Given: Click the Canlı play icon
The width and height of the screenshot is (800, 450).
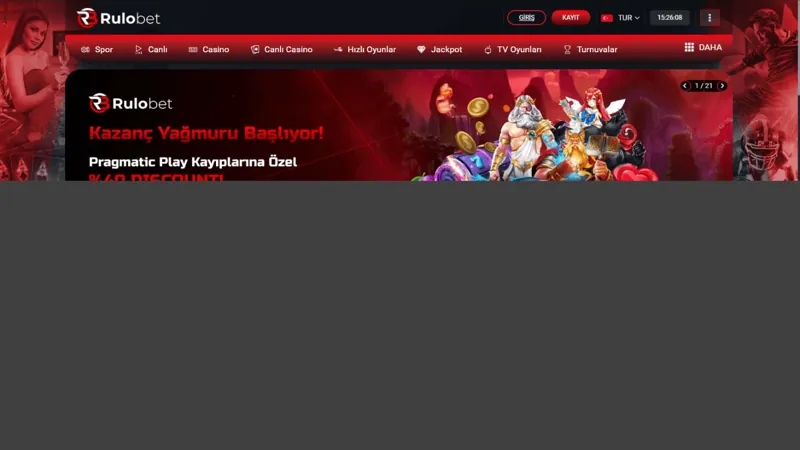Looking at the screenshot, I should click(138, 49).
